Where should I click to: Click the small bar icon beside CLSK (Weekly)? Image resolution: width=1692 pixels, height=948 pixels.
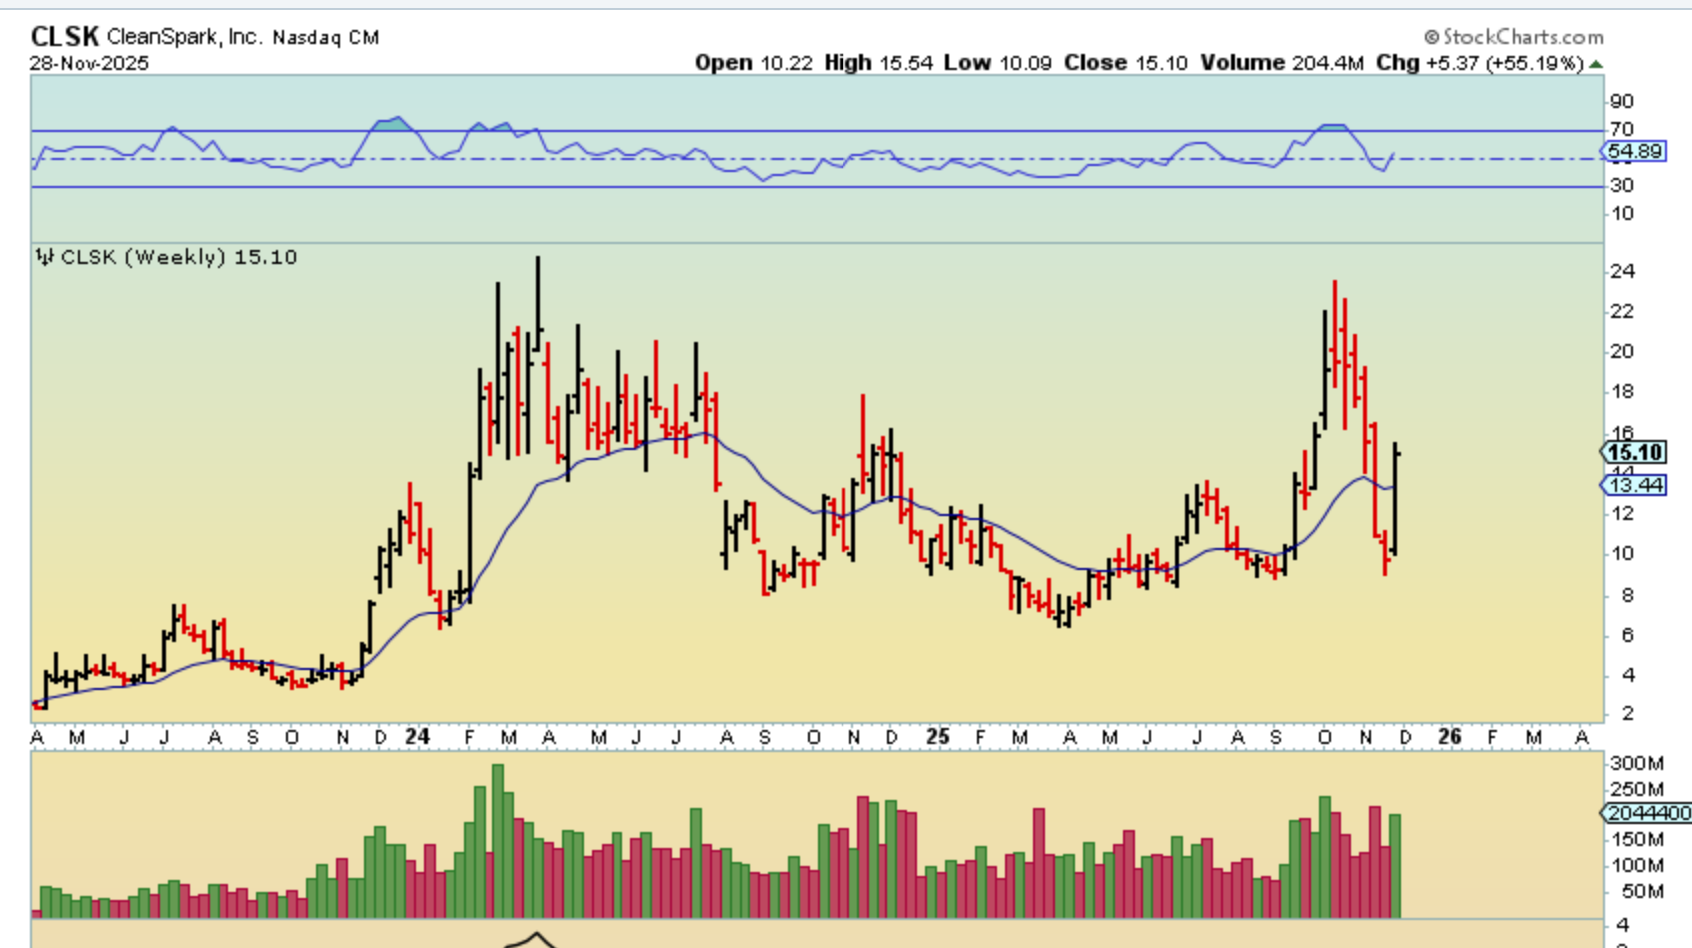44,257
